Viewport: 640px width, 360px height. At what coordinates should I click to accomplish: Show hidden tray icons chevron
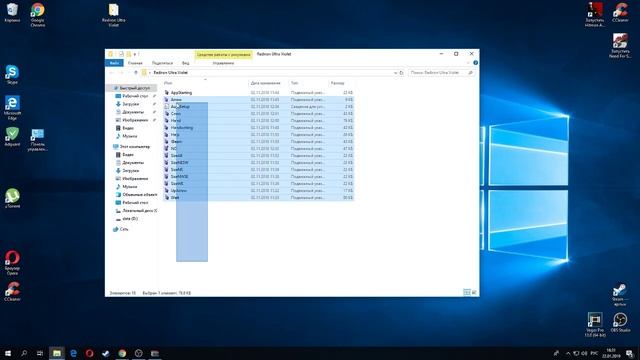pos(568,353)
